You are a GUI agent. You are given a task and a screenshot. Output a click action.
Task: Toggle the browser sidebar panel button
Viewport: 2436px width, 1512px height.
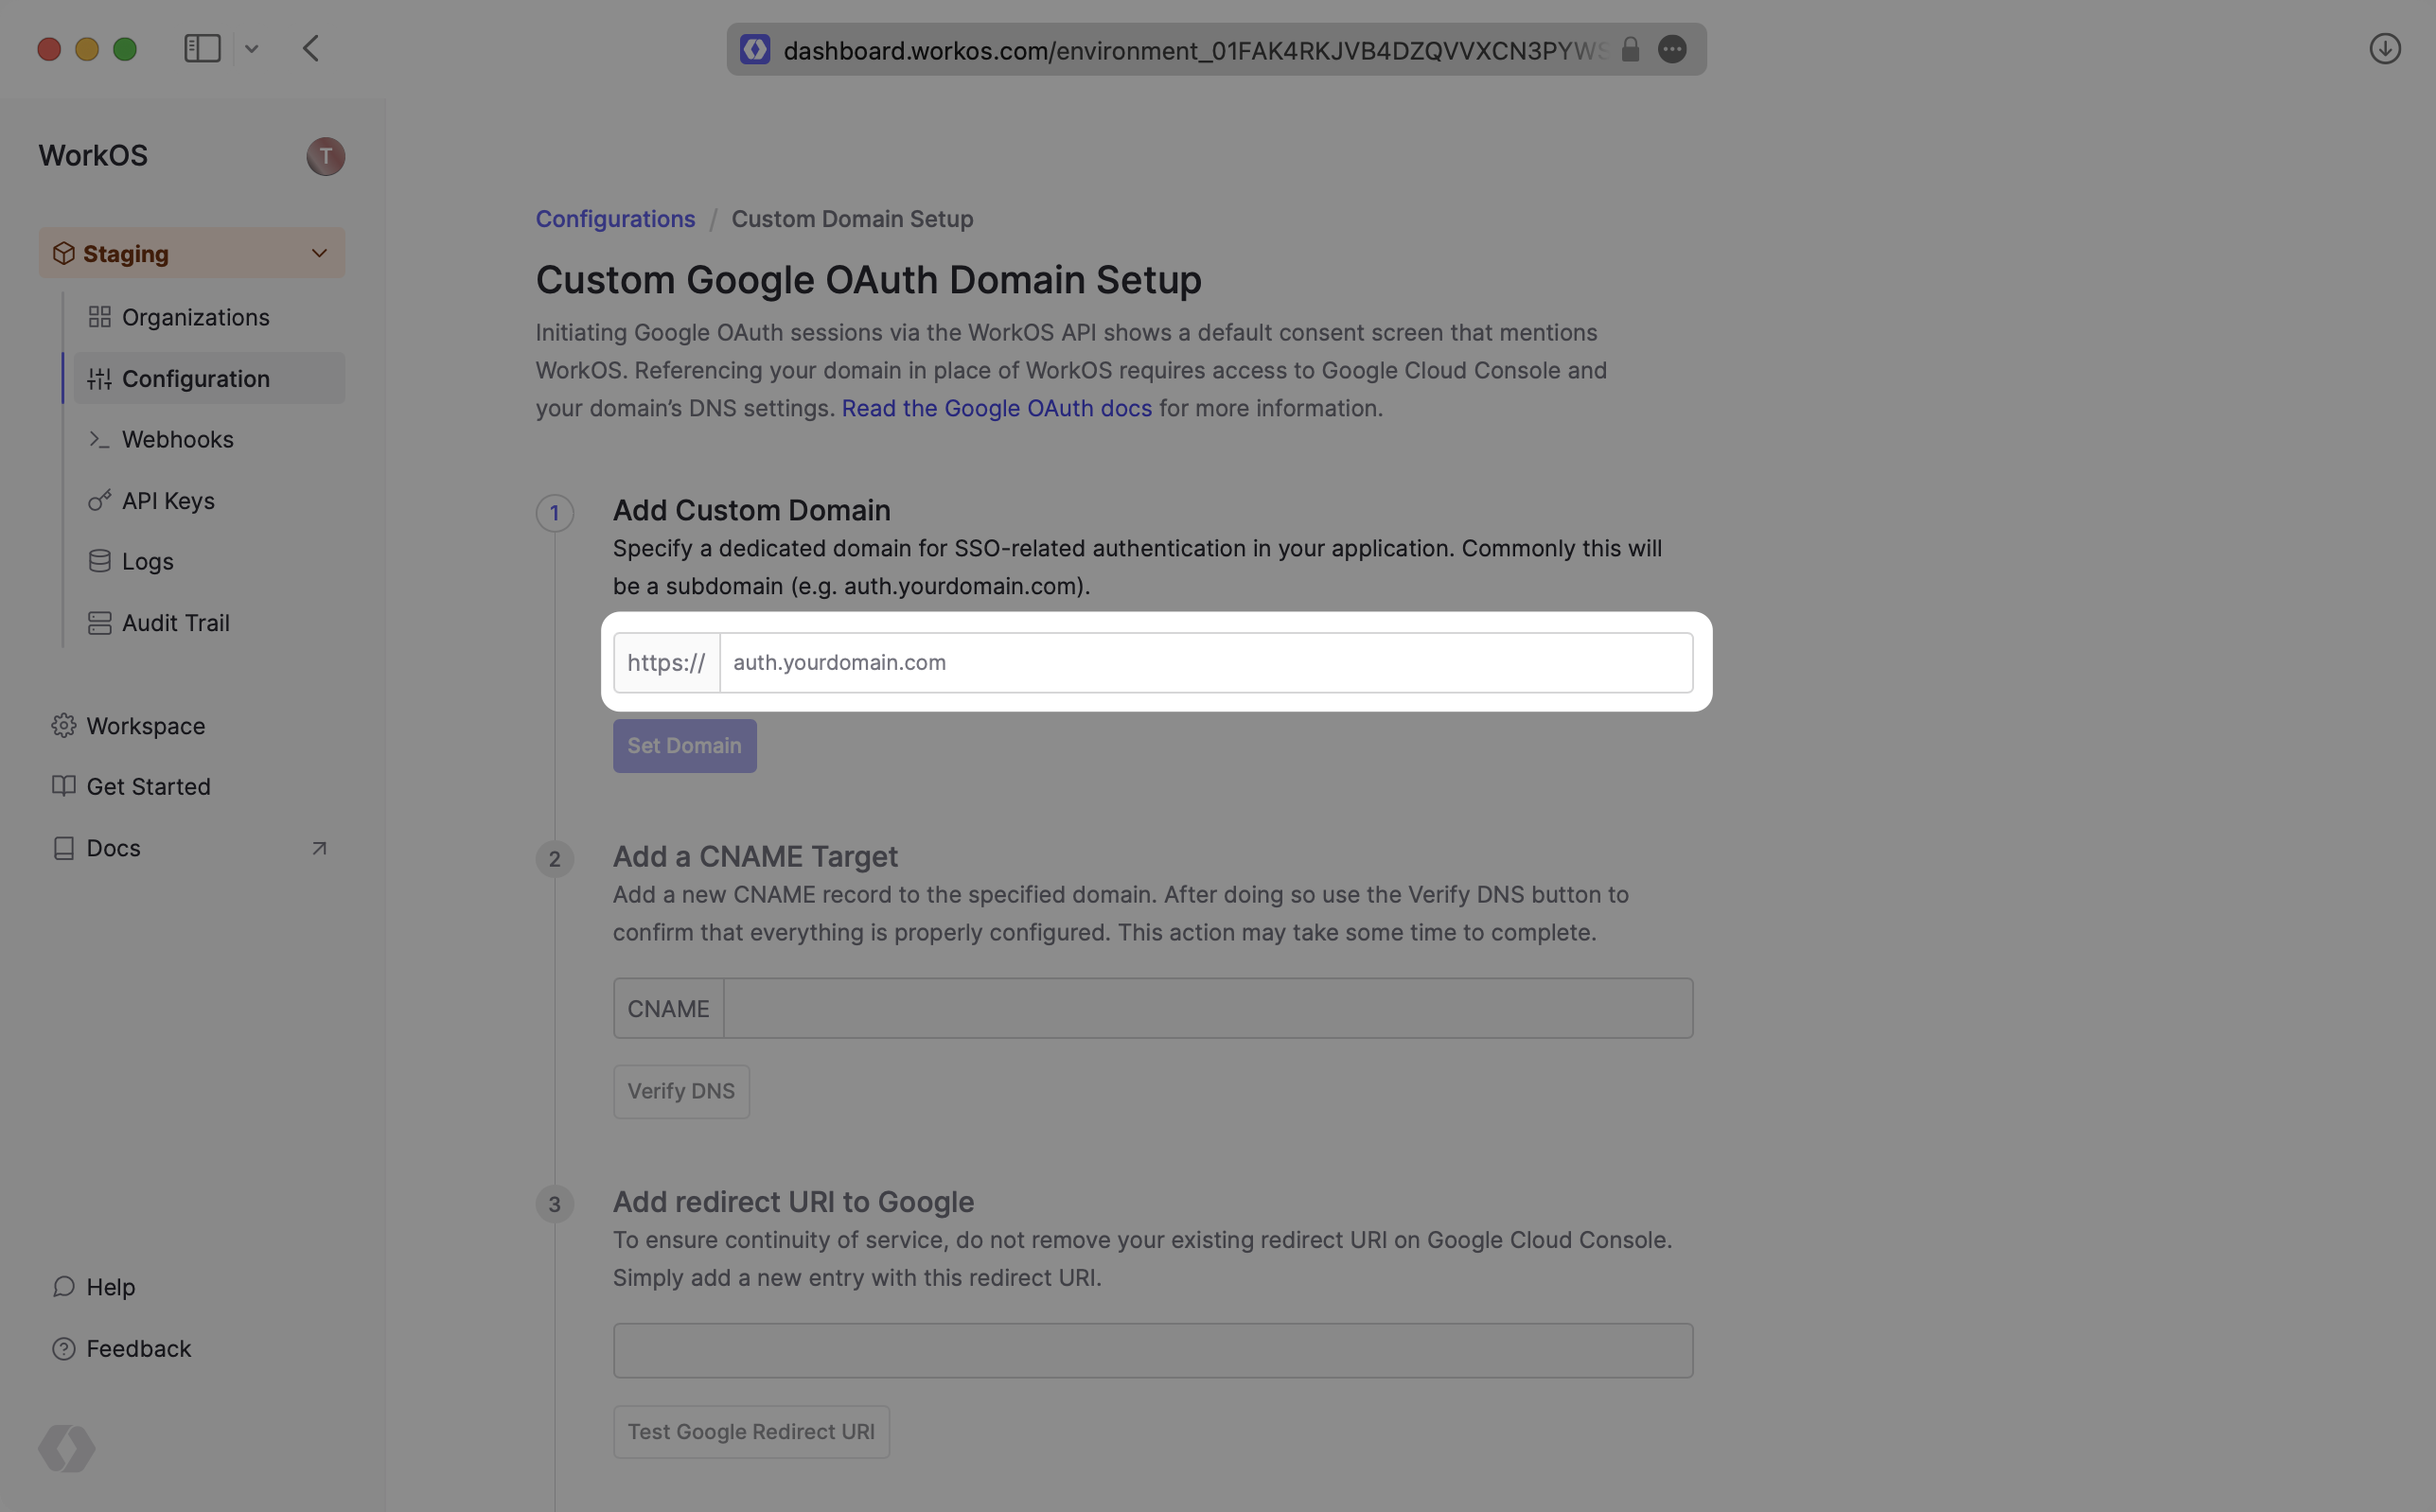coord(202,49)
